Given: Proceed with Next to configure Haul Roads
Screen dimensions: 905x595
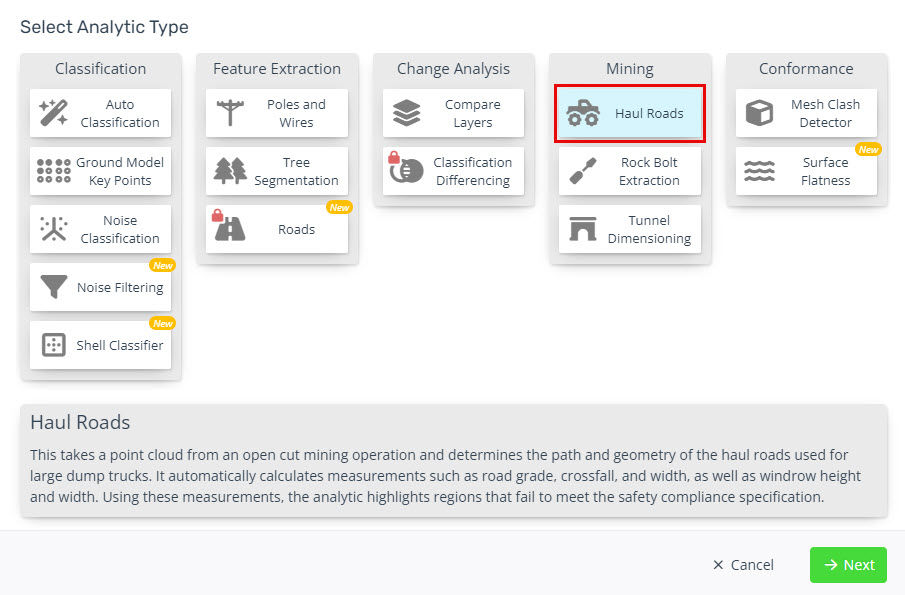Looking at the screenshot, I should point(848,564).
